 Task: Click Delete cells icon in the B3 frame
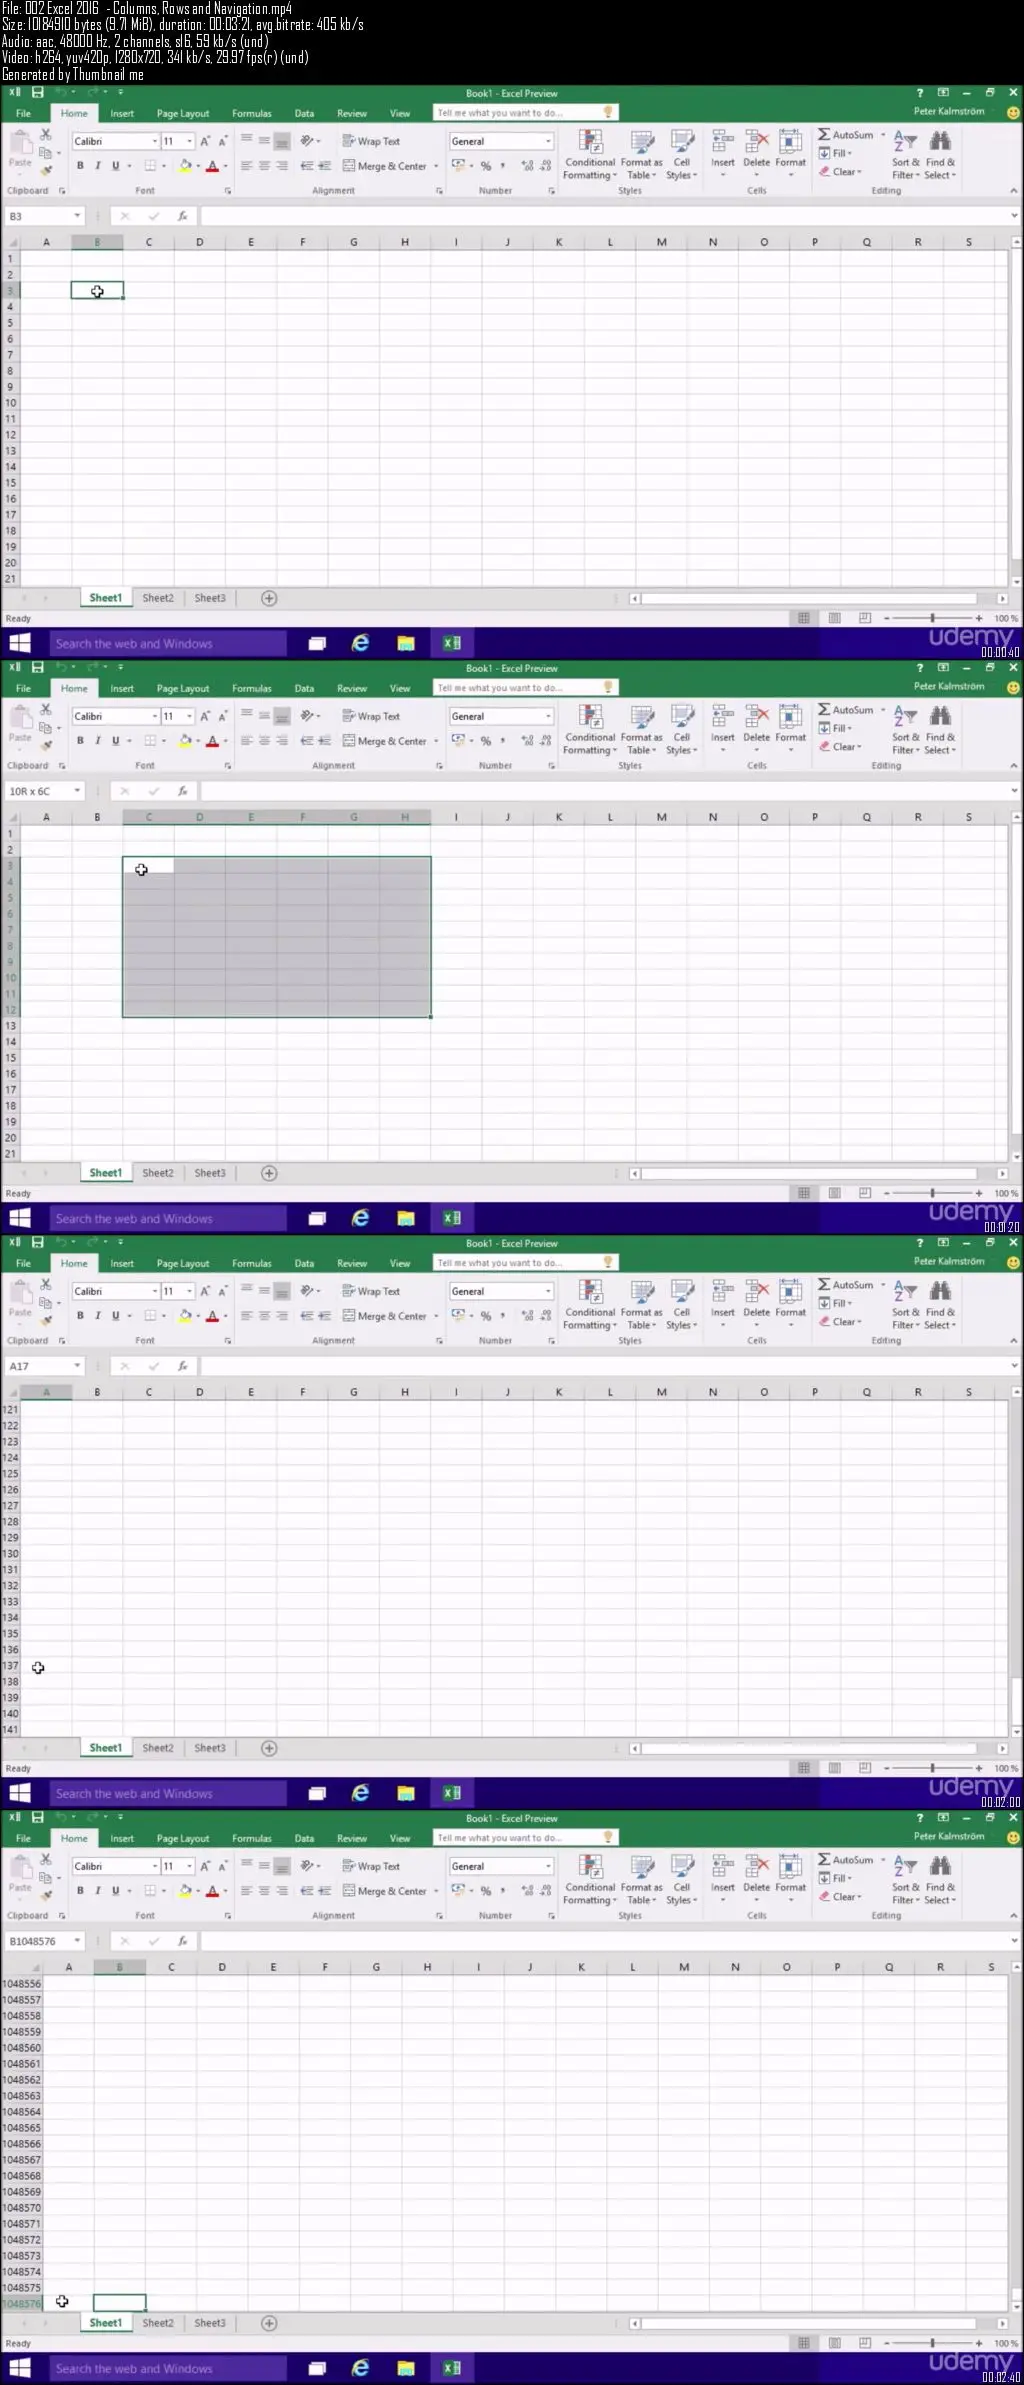click(x=757, y=141)
